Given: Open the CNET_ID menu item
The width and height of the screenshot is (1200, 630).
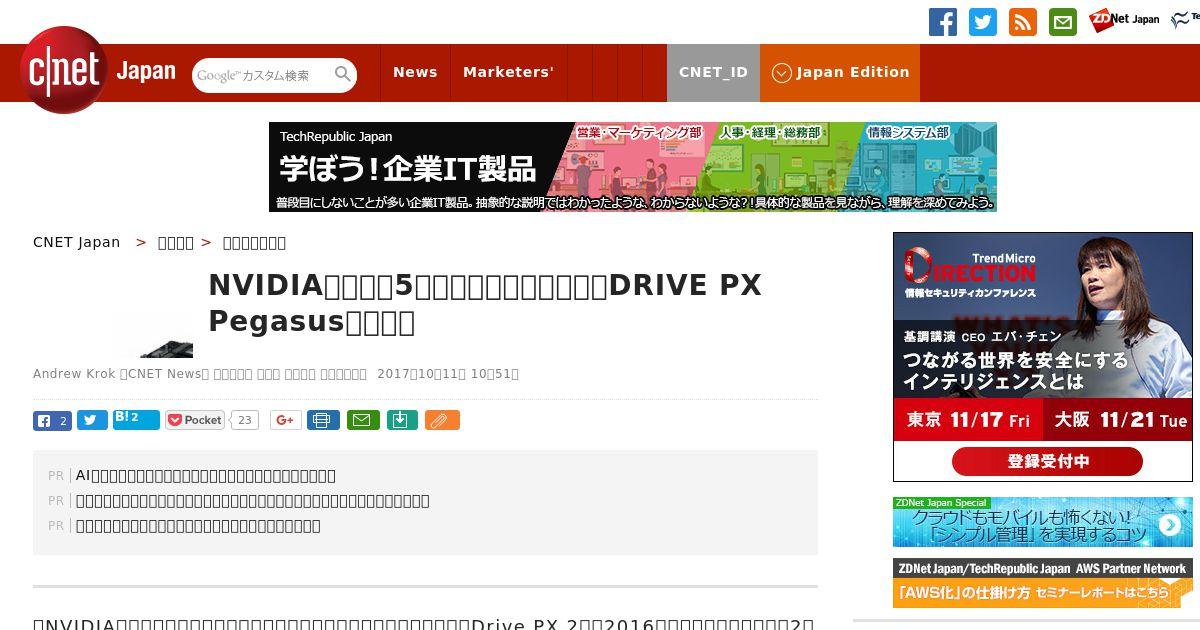Looking at the screenshot, I should point(713,72).
